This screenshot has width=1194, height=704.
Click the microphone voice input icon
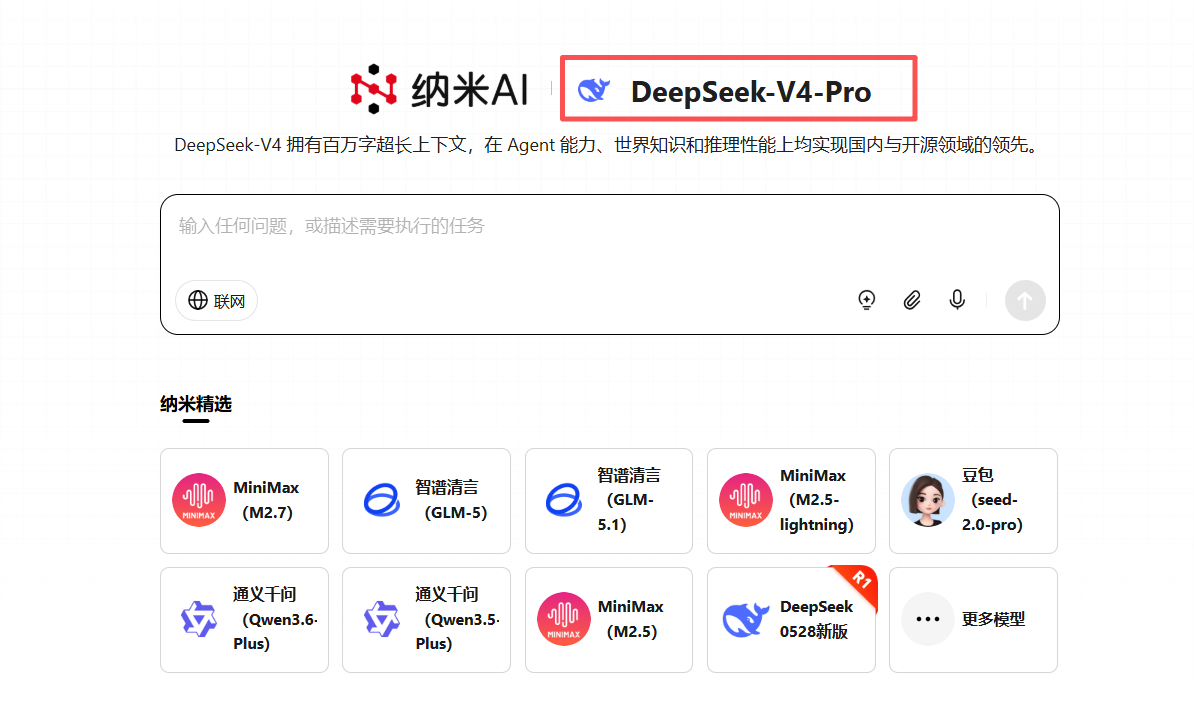[x=957, y=300]
